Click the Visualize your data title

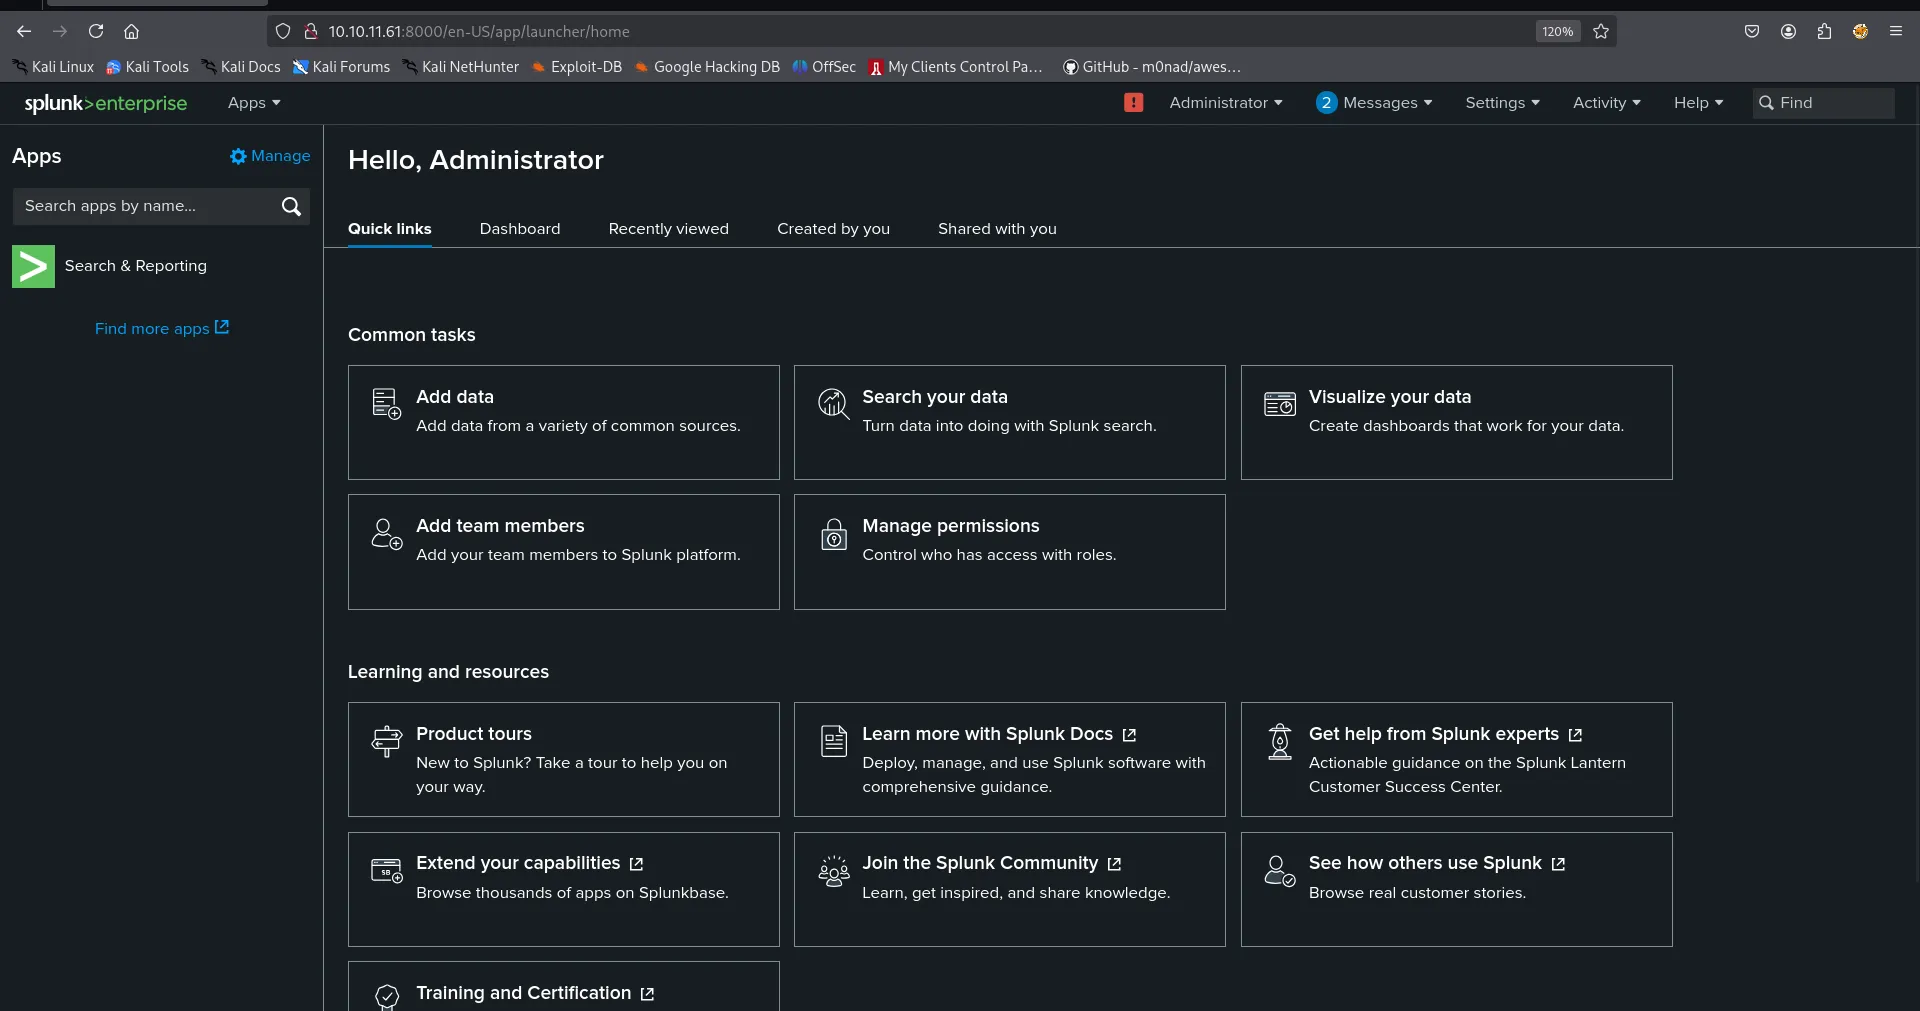click(x=1390, y=397)
